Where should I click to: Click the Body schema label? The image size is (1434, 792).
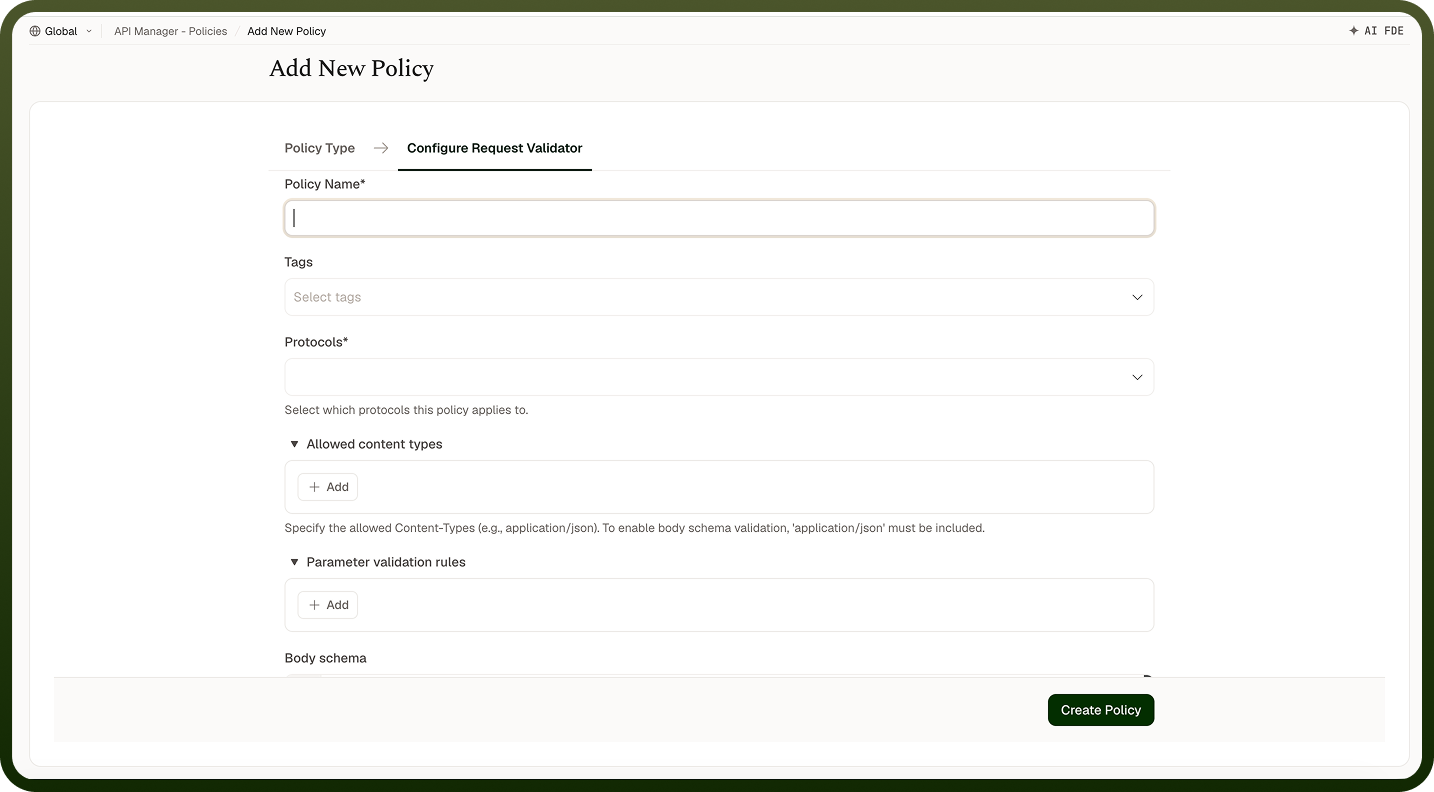[325, 658]
